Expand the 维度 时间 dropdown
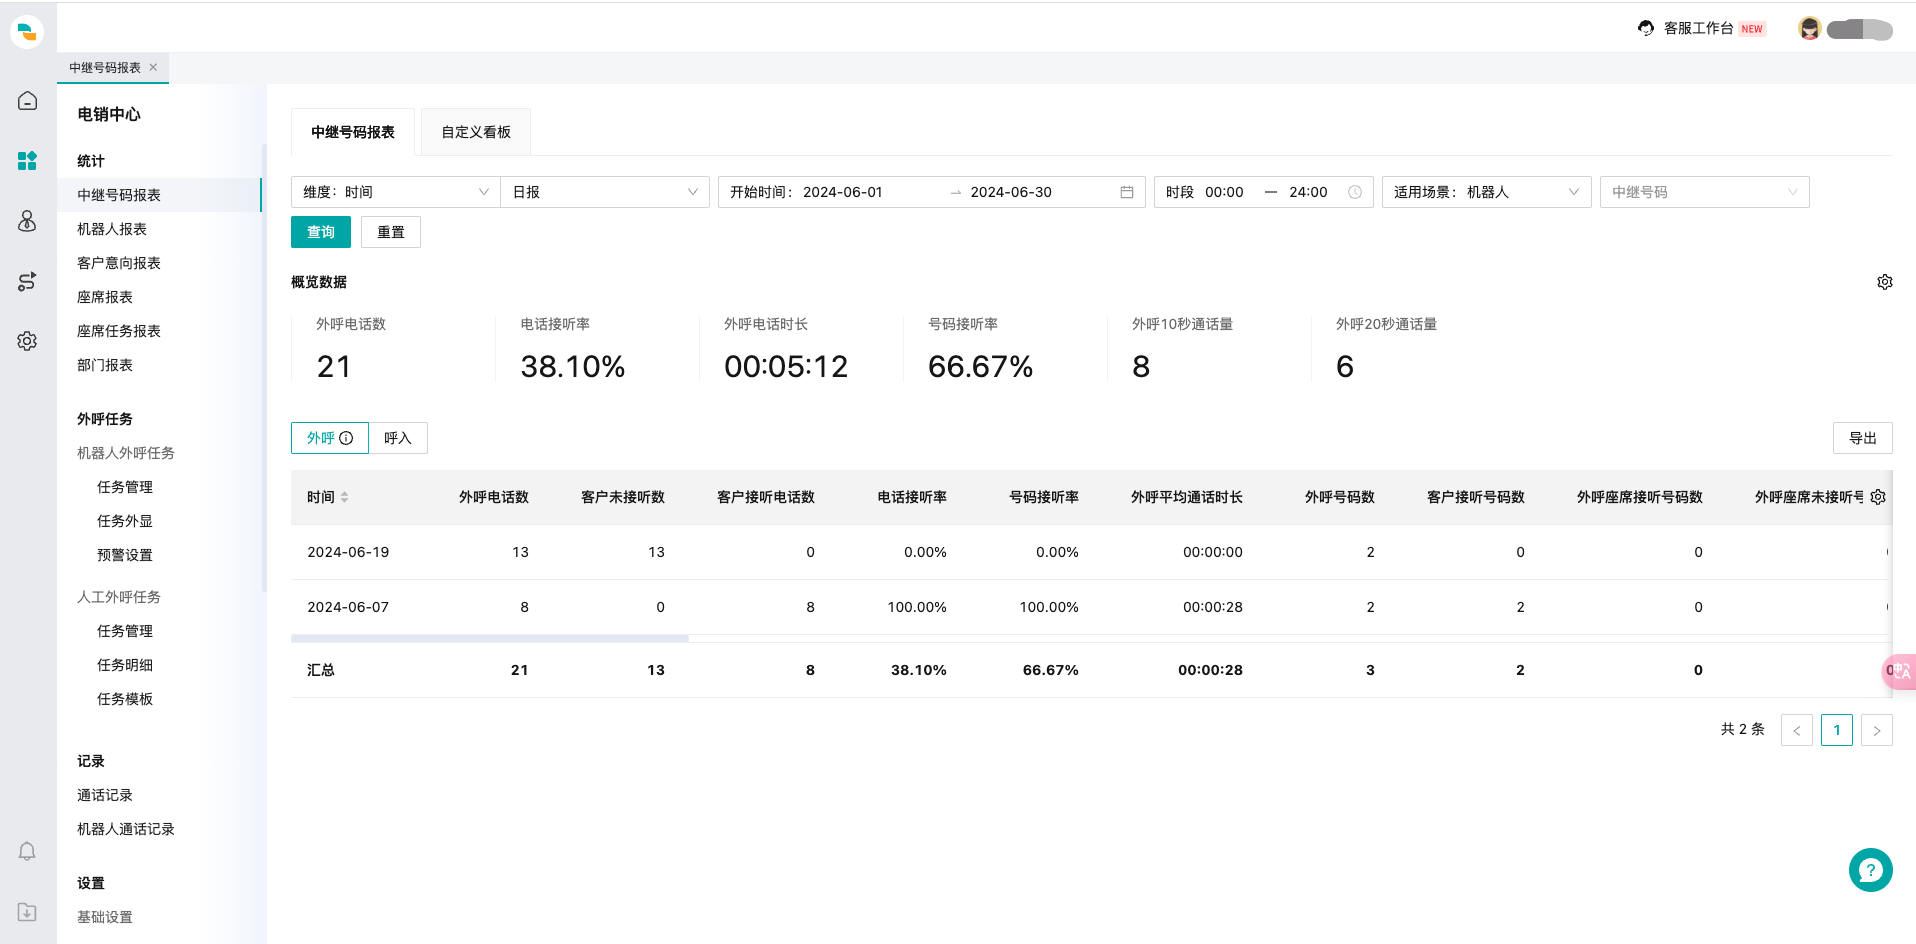The image size is (1916, 944). click(x=396, y=192)
